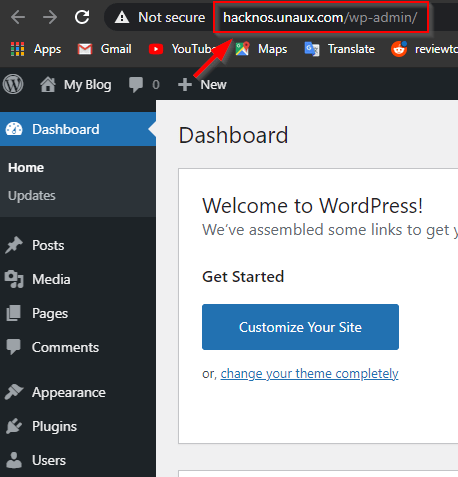Viewport: 458px width, 477px height.
Task: Click the Pages stacked-sheets icon
Action: tap(14, 313)
